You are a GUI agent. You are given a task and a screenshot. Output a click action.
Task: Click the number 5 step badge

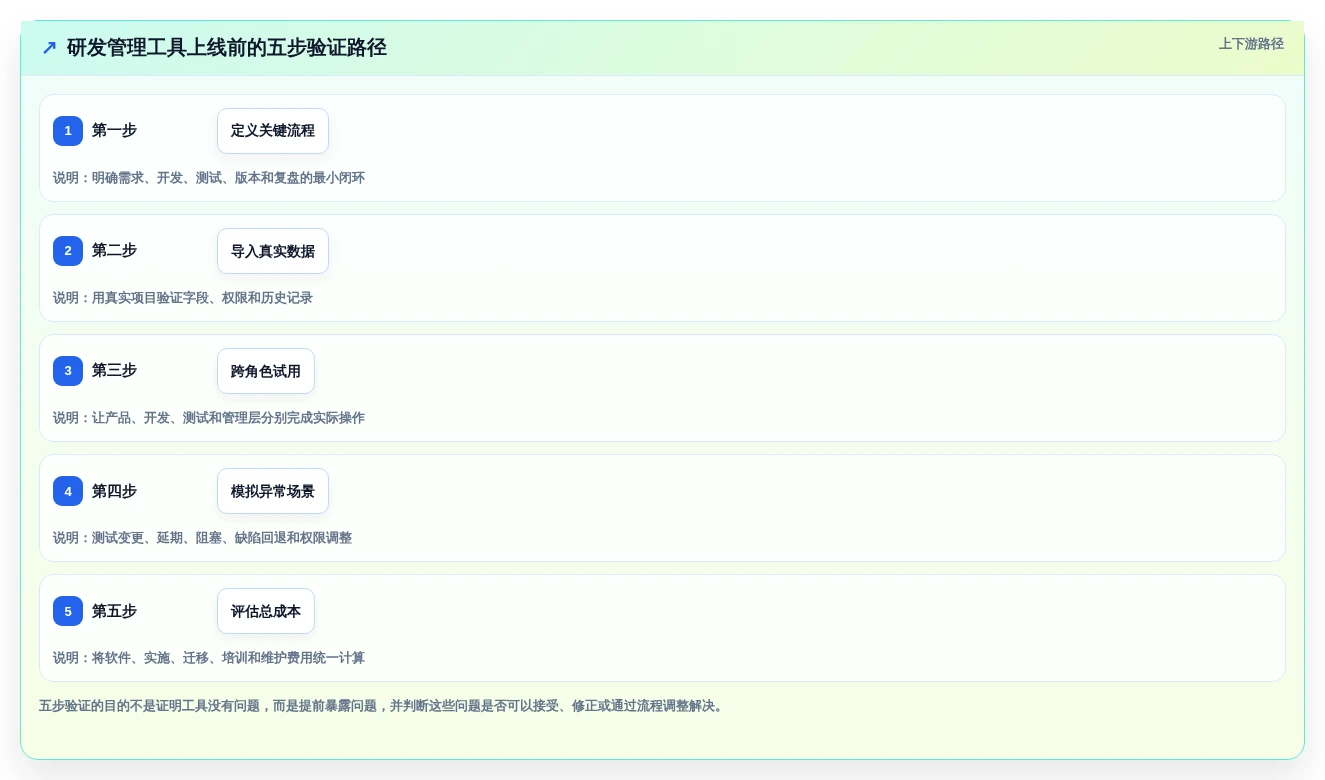[68, 611]
